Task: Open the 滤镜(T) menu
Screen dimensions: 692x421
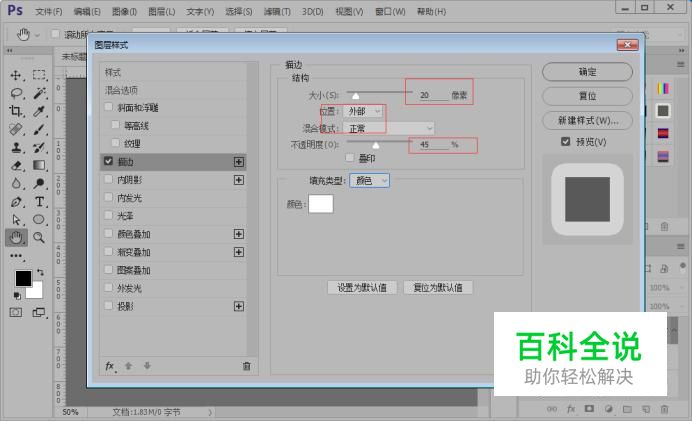Action: (x=277, y=11)
